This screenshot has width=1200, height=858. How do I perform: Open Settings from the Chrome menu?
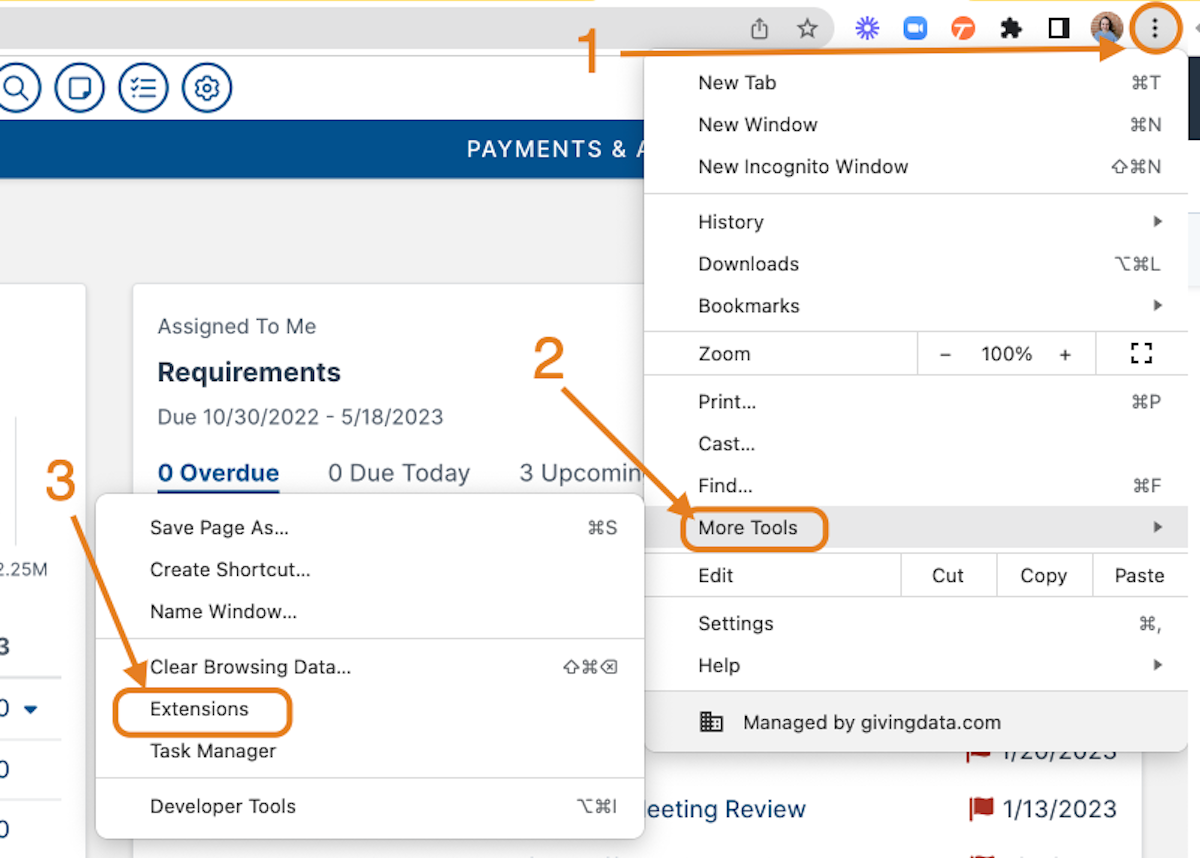coord(915,624)
